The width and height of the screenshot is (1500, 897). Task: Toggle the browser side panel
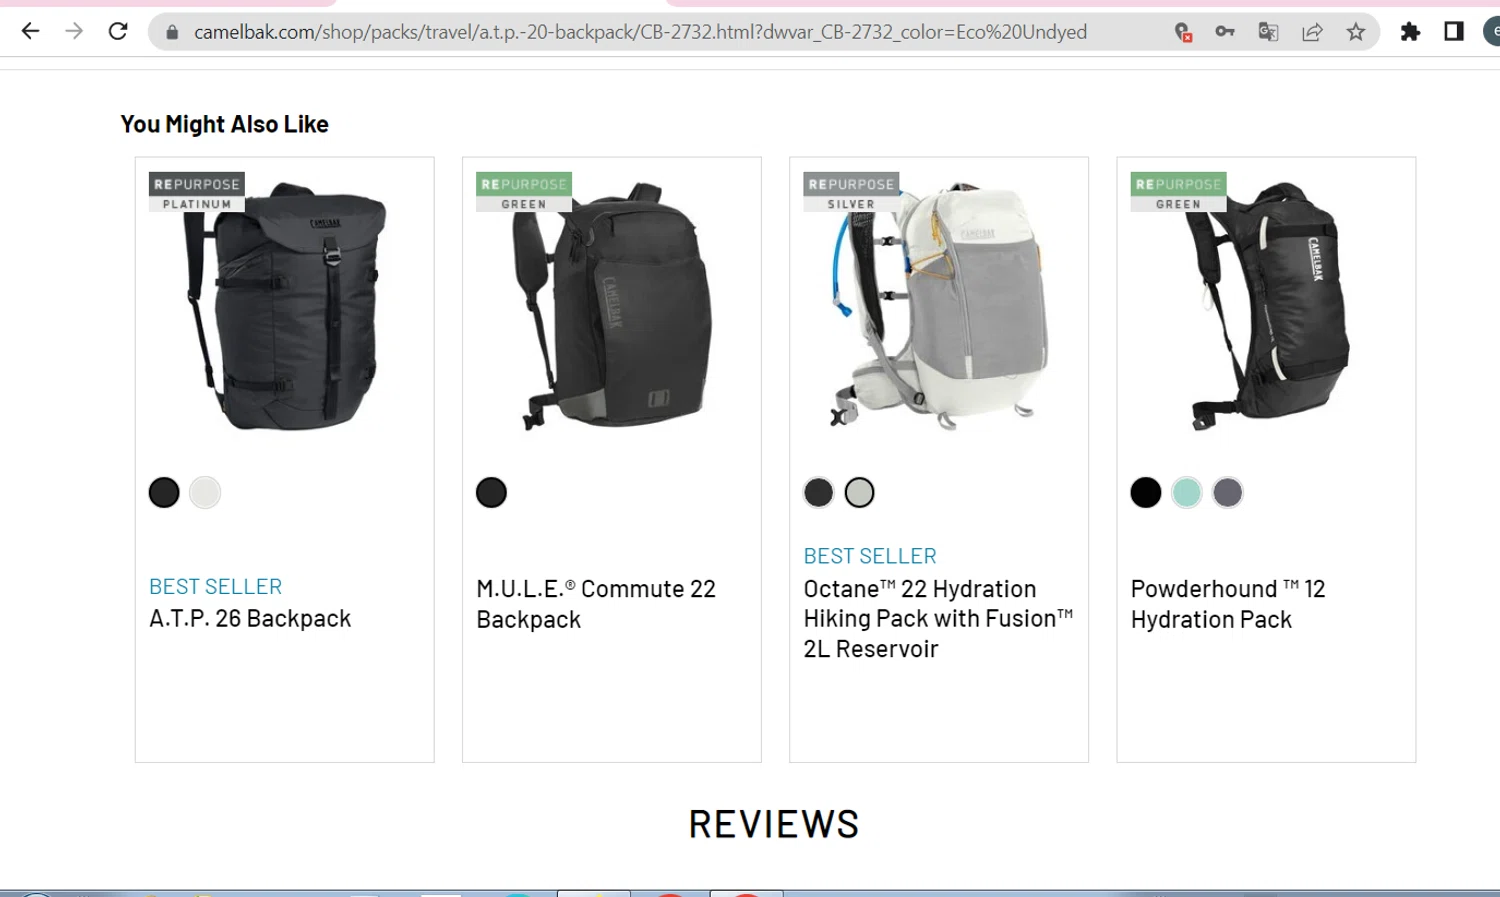tap(1454, 32)
